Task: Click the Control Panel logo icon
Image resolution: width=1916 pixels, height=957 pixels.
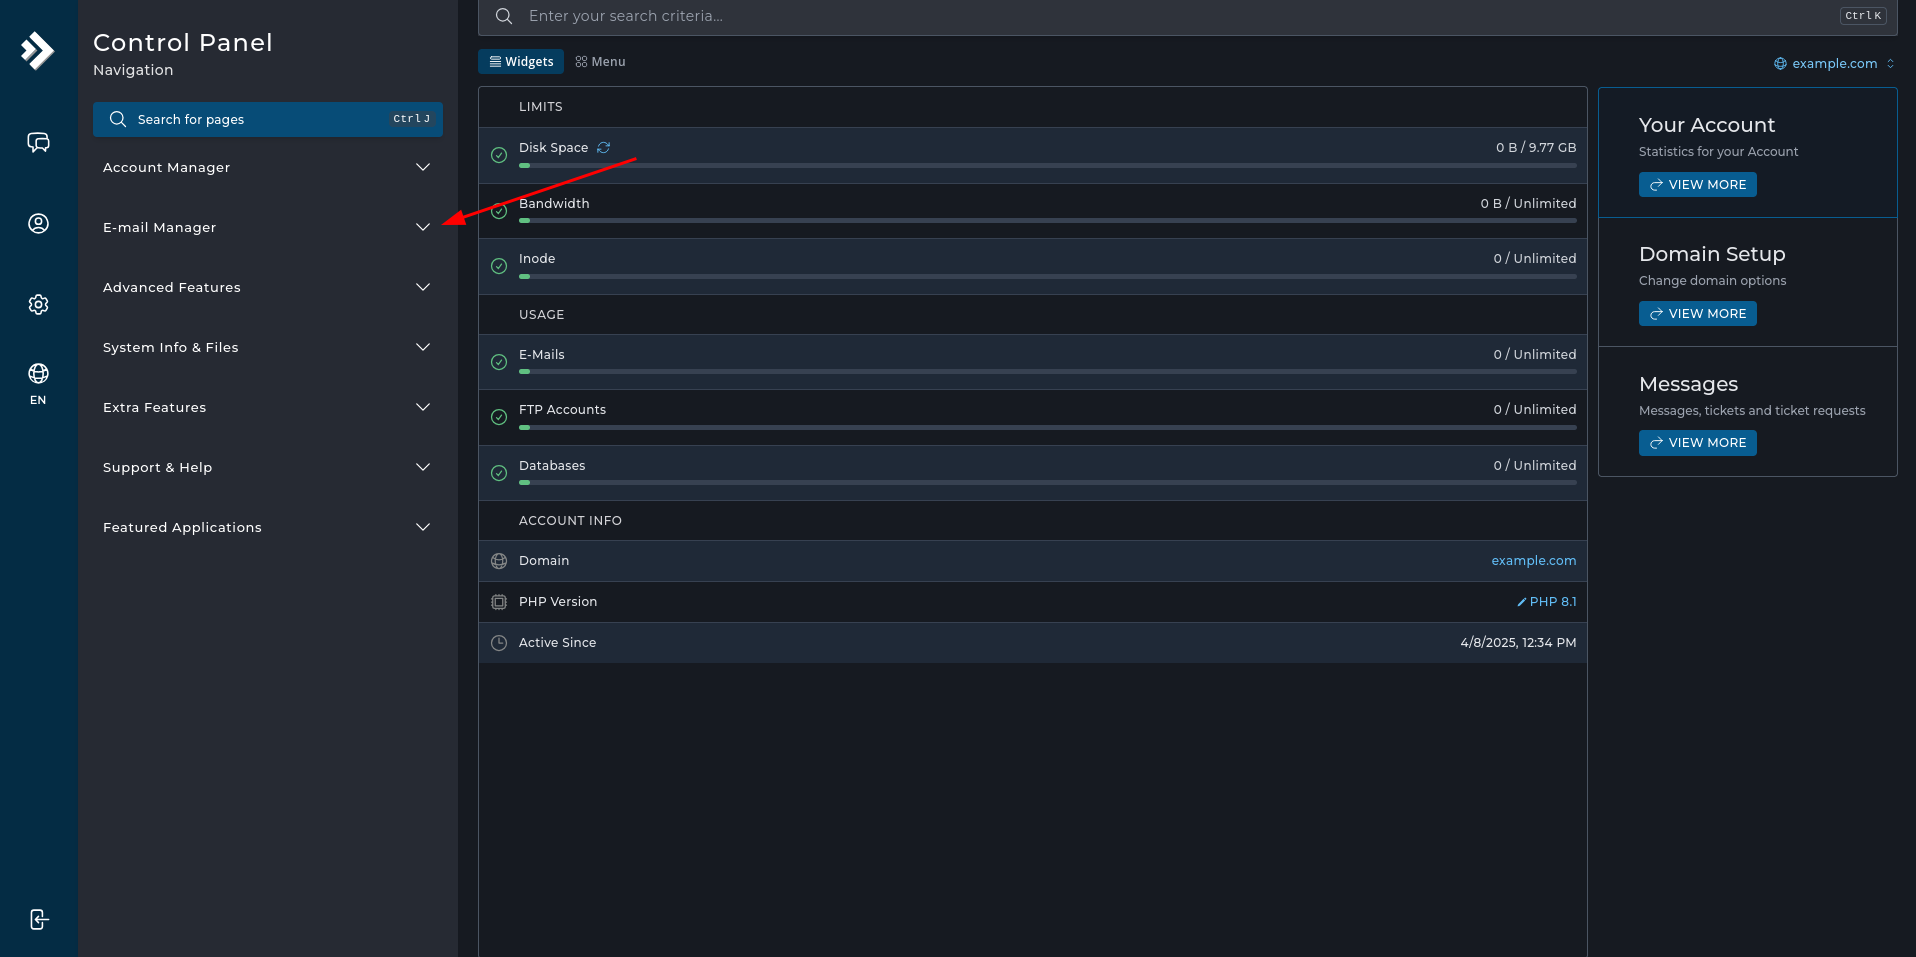Action: coord(37,50)
